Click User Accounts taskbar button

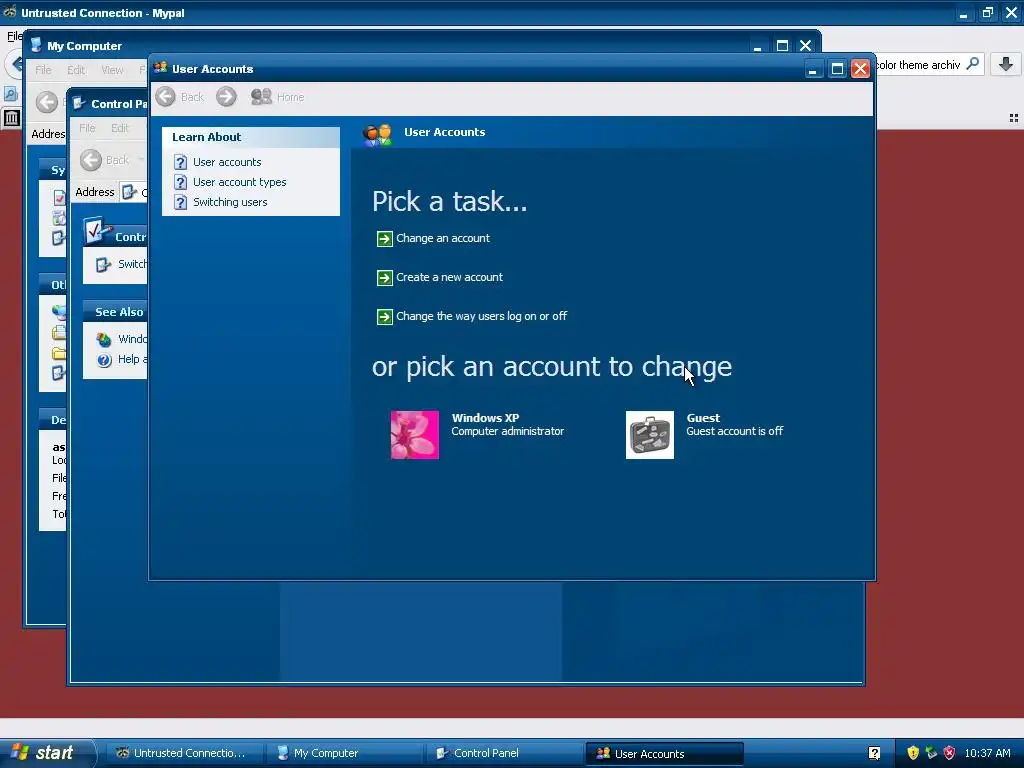(664, 754)
